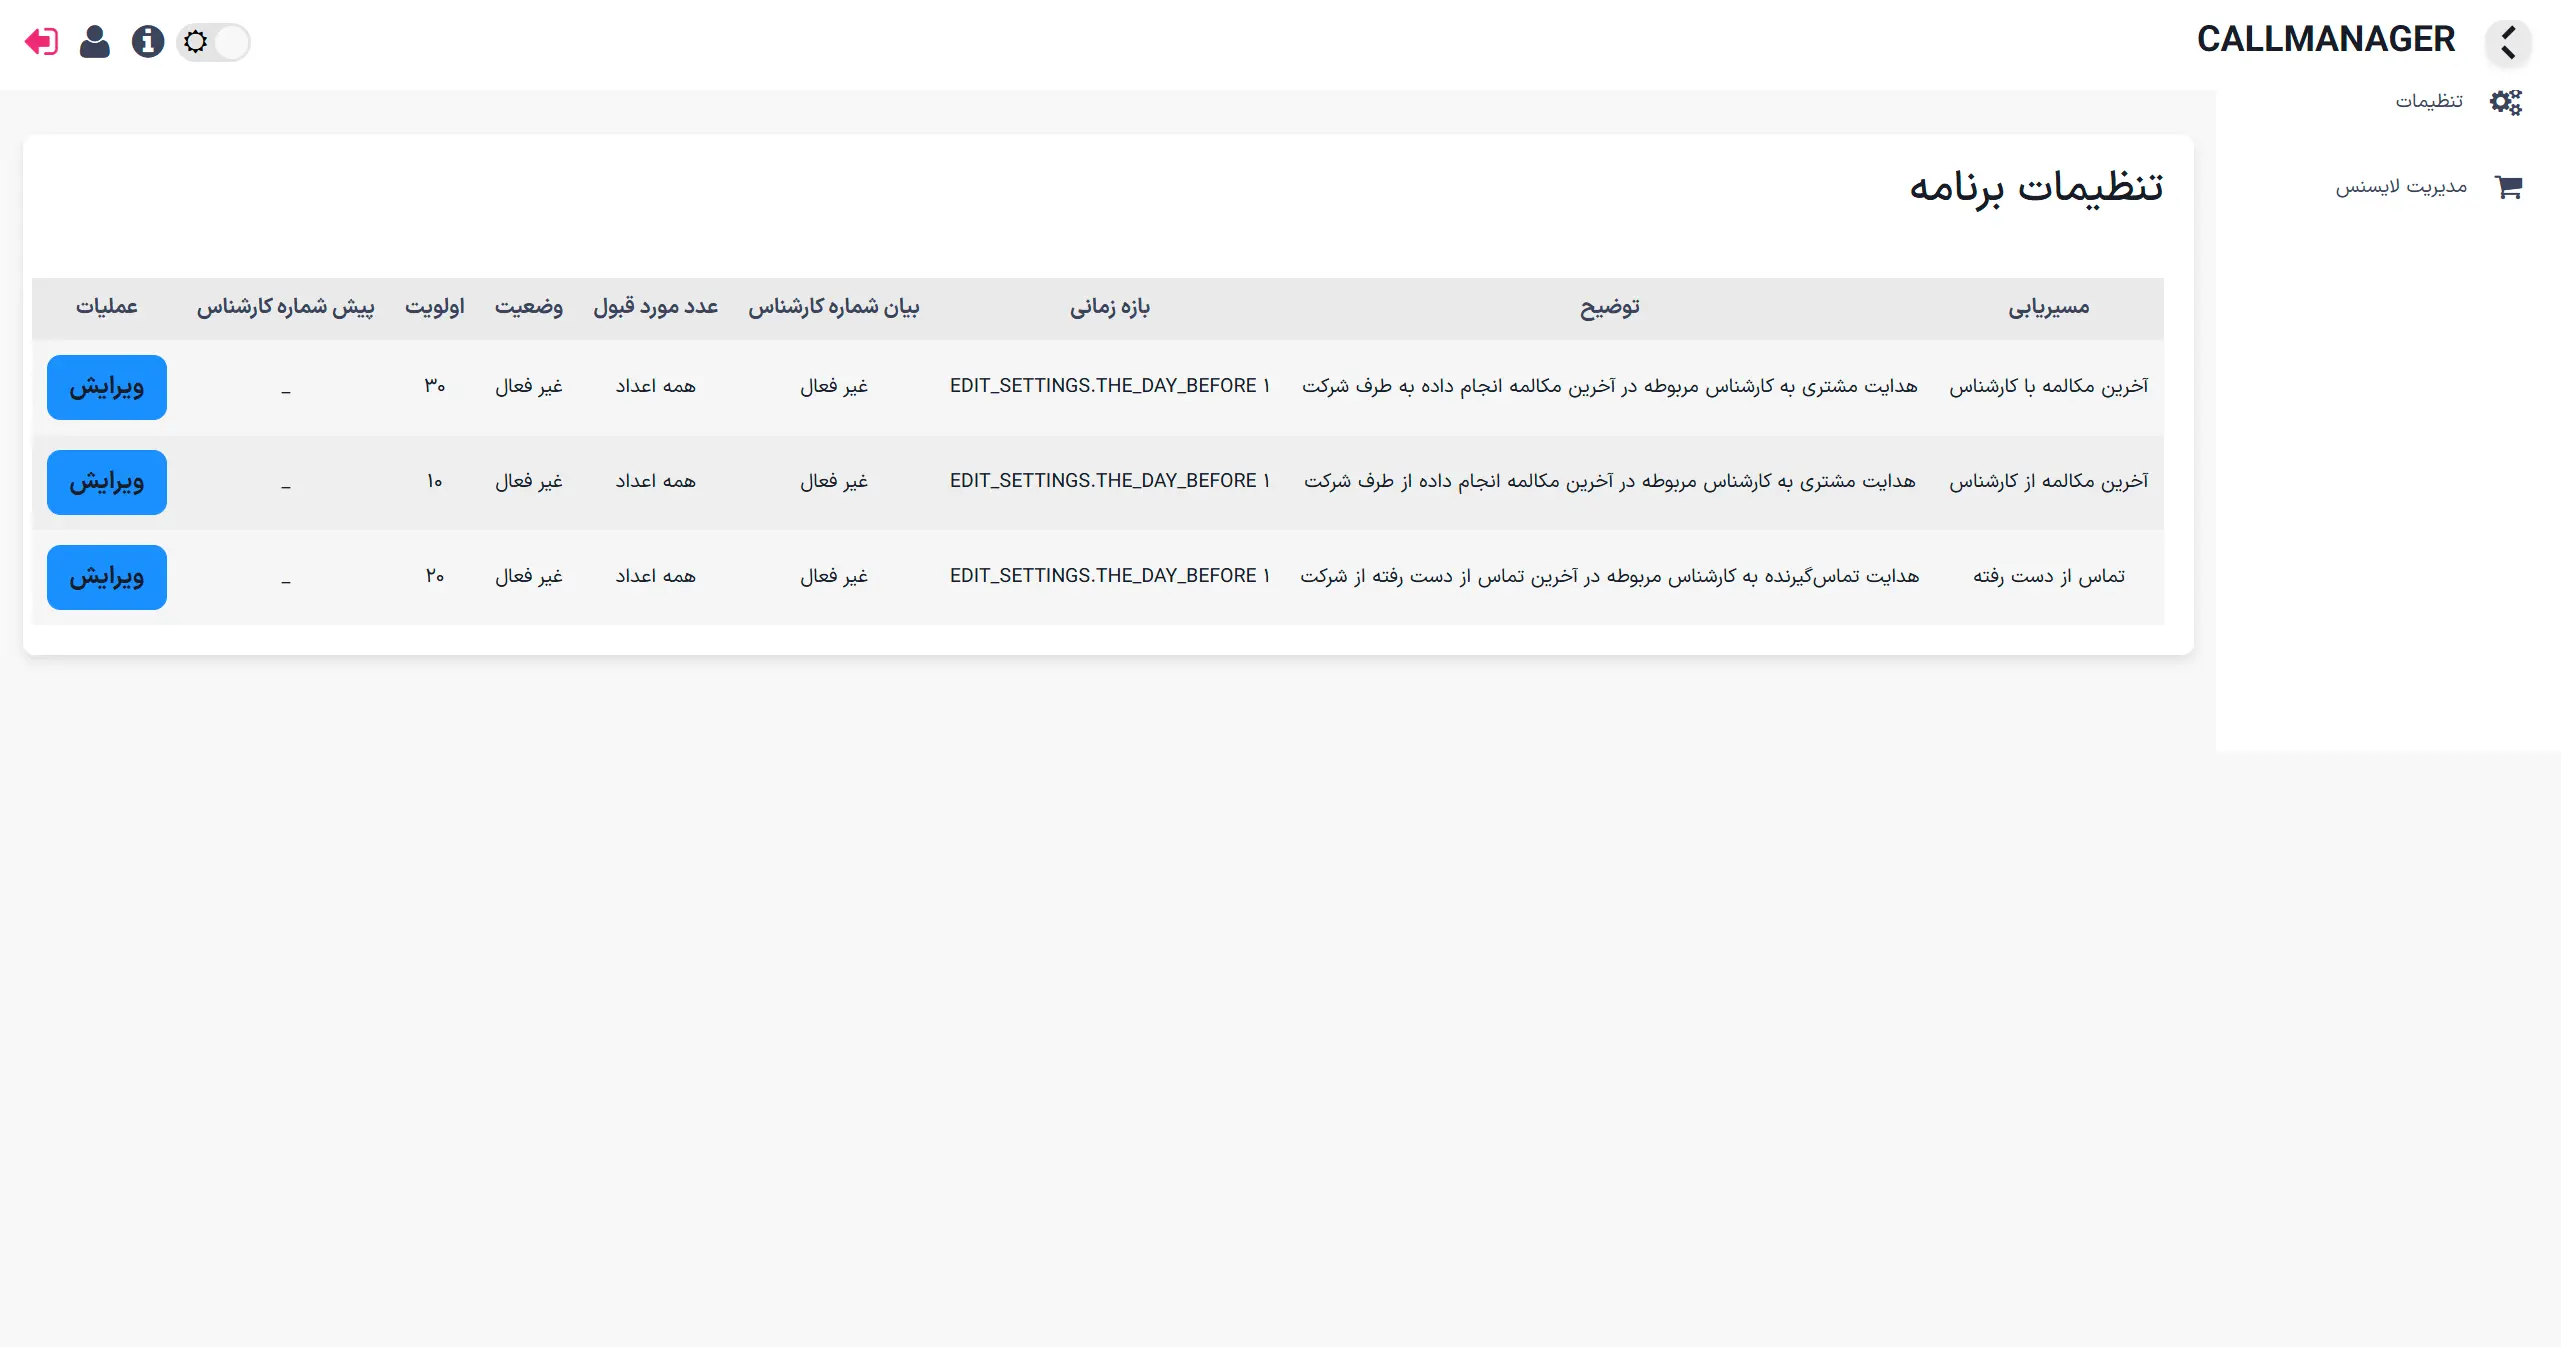Screen dimensions: 2561x1347
Task: Open the user profile icon
Action: tap(95, 42)
